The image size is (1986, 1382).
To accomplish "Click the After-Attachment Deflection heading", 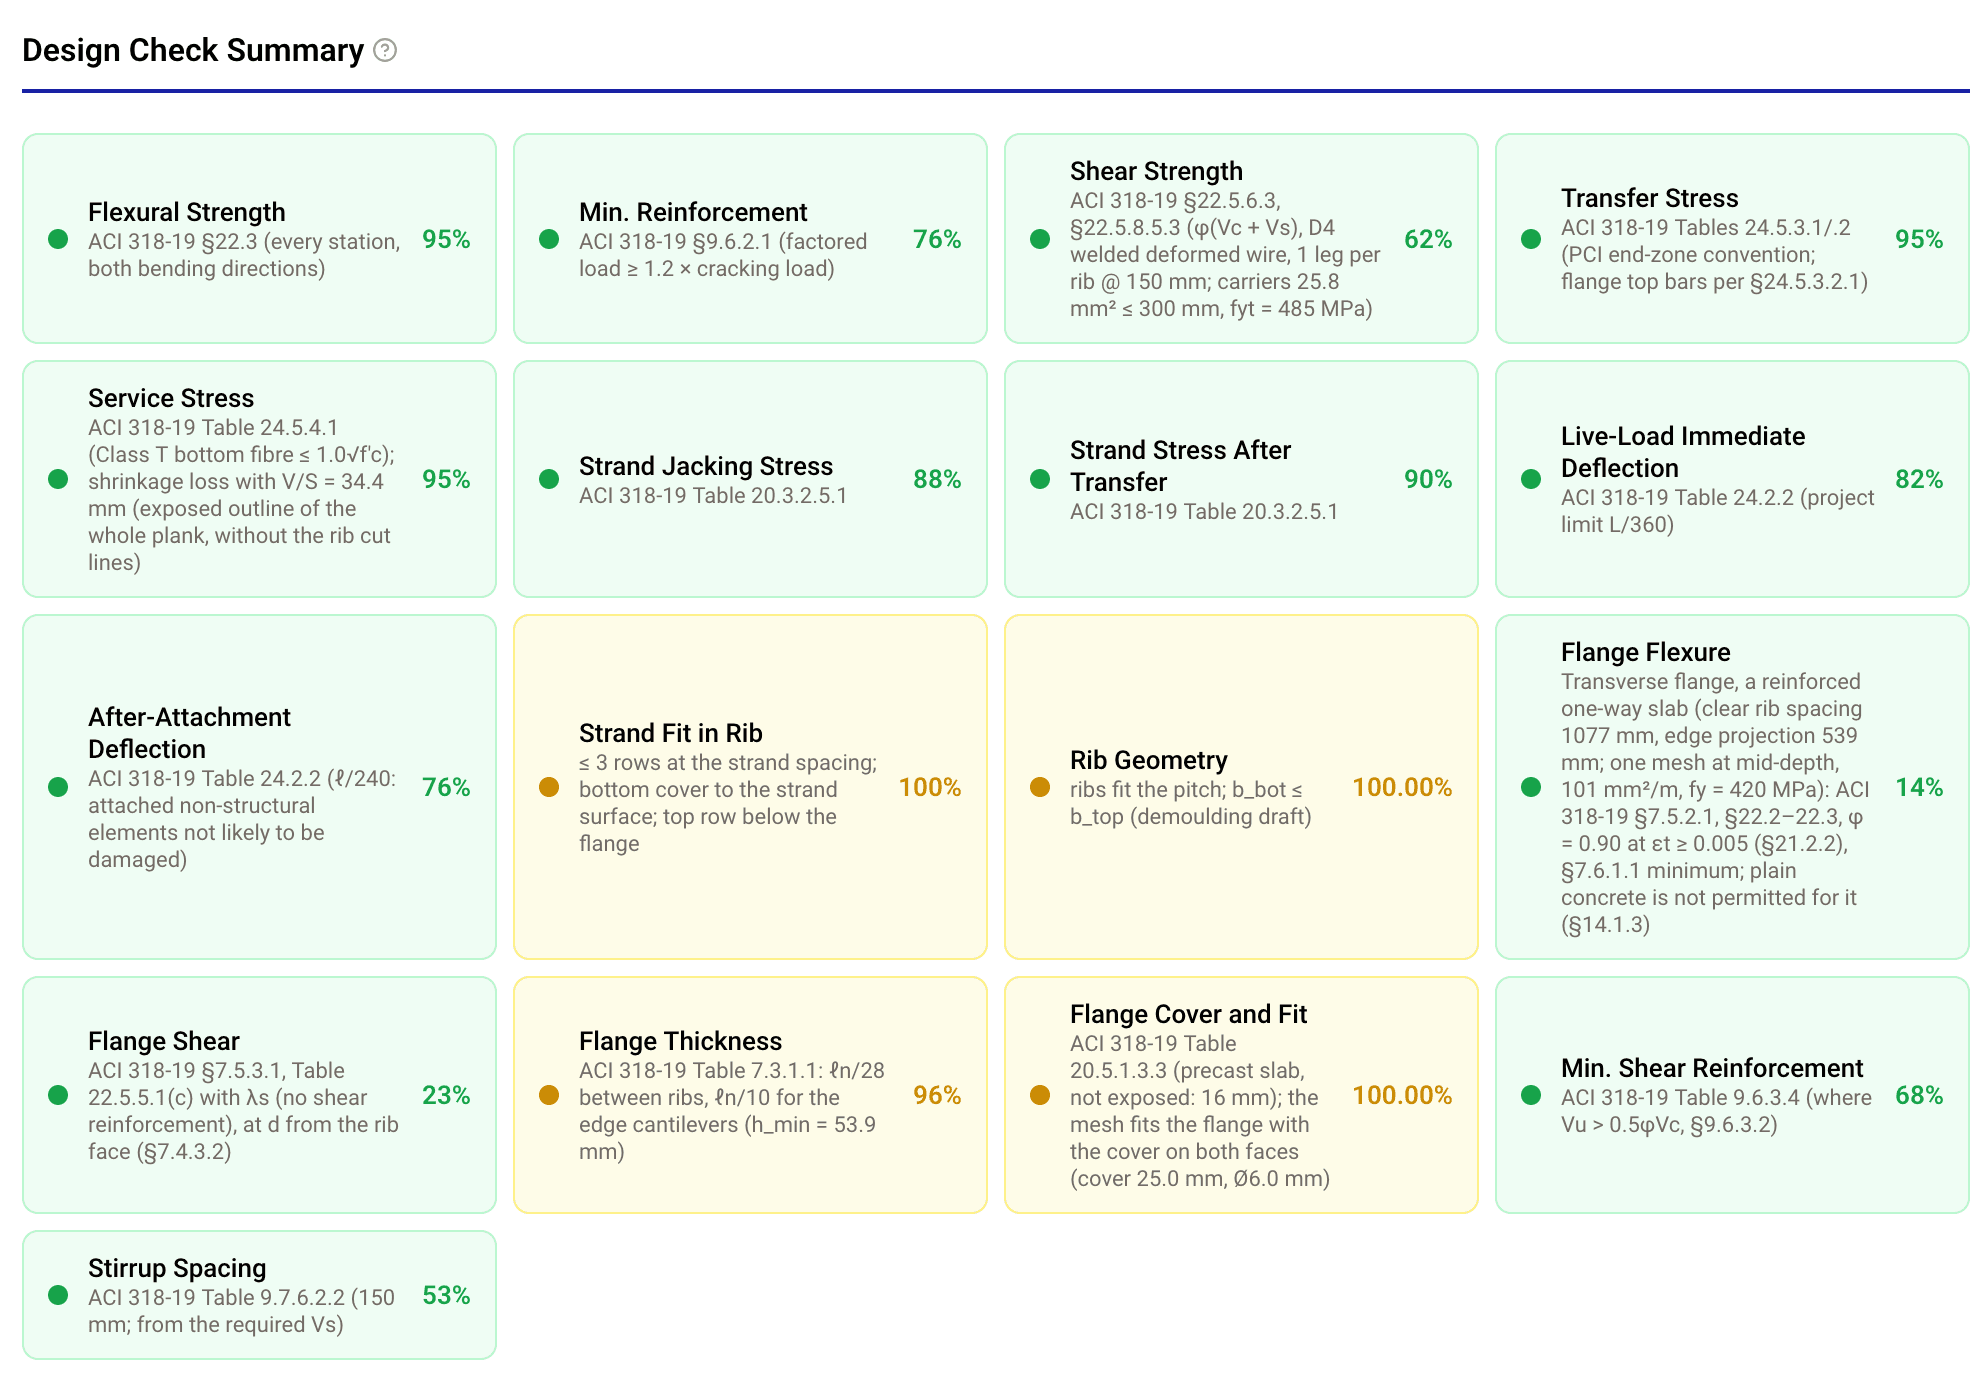I will coord(189,733).
